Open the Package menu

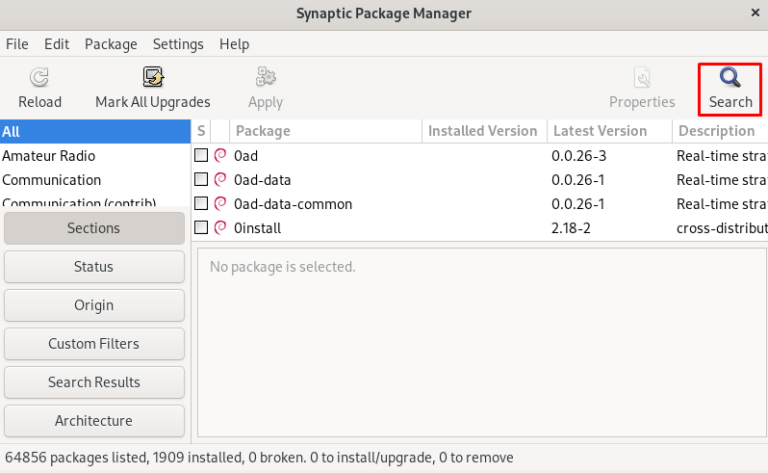[111, 44]
